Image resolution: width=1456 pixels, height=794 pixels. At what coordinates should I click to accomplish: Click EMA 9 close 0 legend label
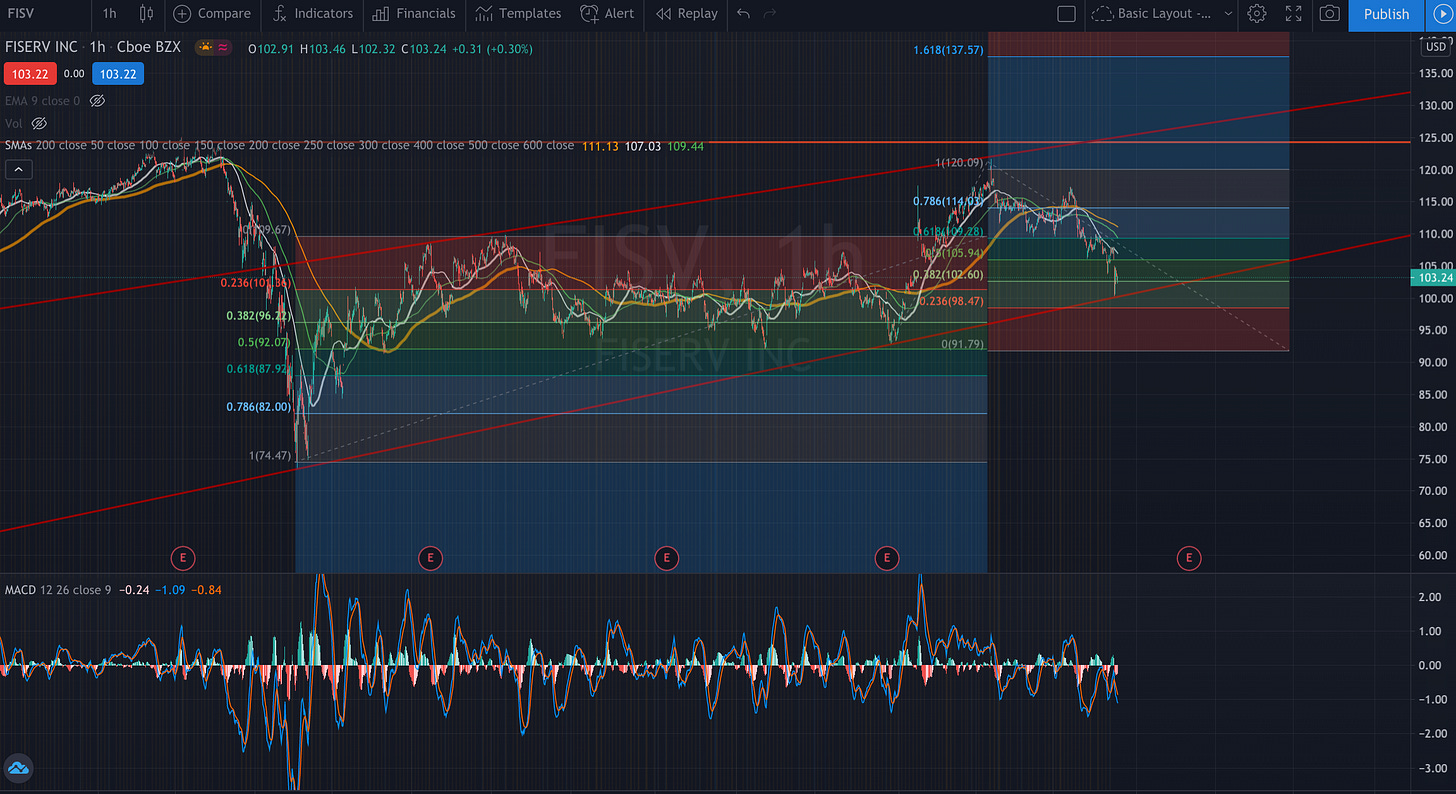pyautogui.click(x=42, y=101)
